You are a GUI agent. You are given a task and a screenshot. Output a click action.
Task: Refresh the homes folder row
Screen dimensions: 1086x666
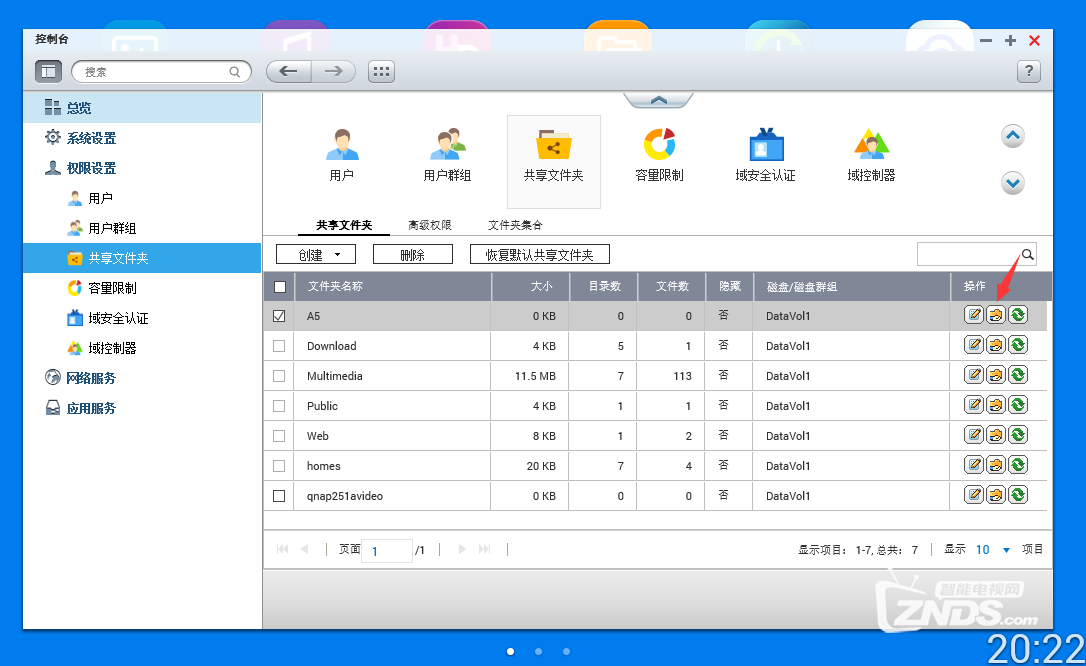[1018, 465]
